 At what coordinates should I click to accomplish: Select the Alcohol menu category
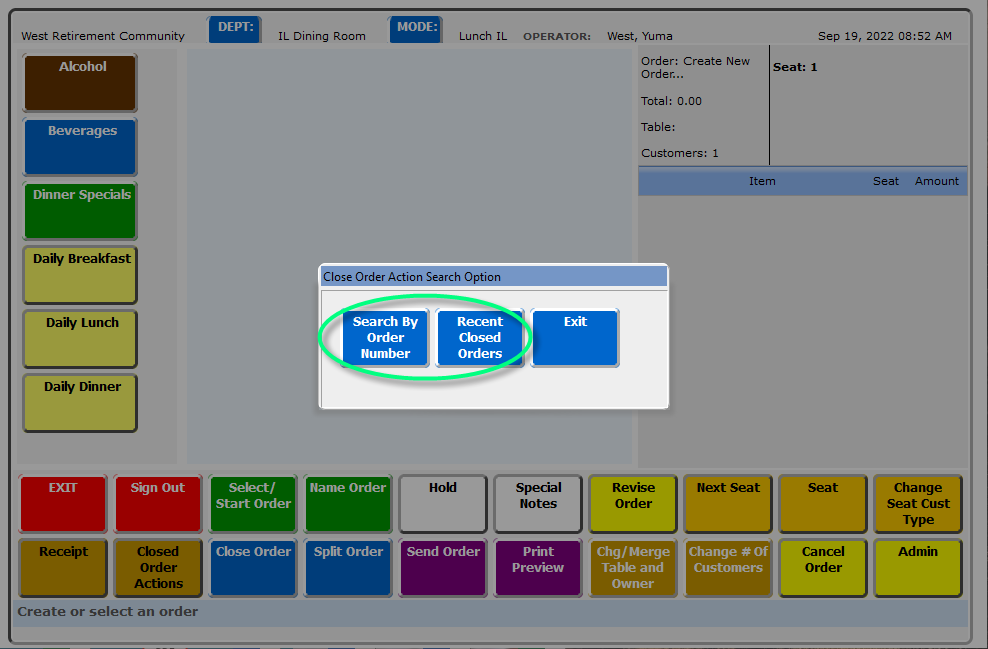pyautogui.click(x=81, y=82)
